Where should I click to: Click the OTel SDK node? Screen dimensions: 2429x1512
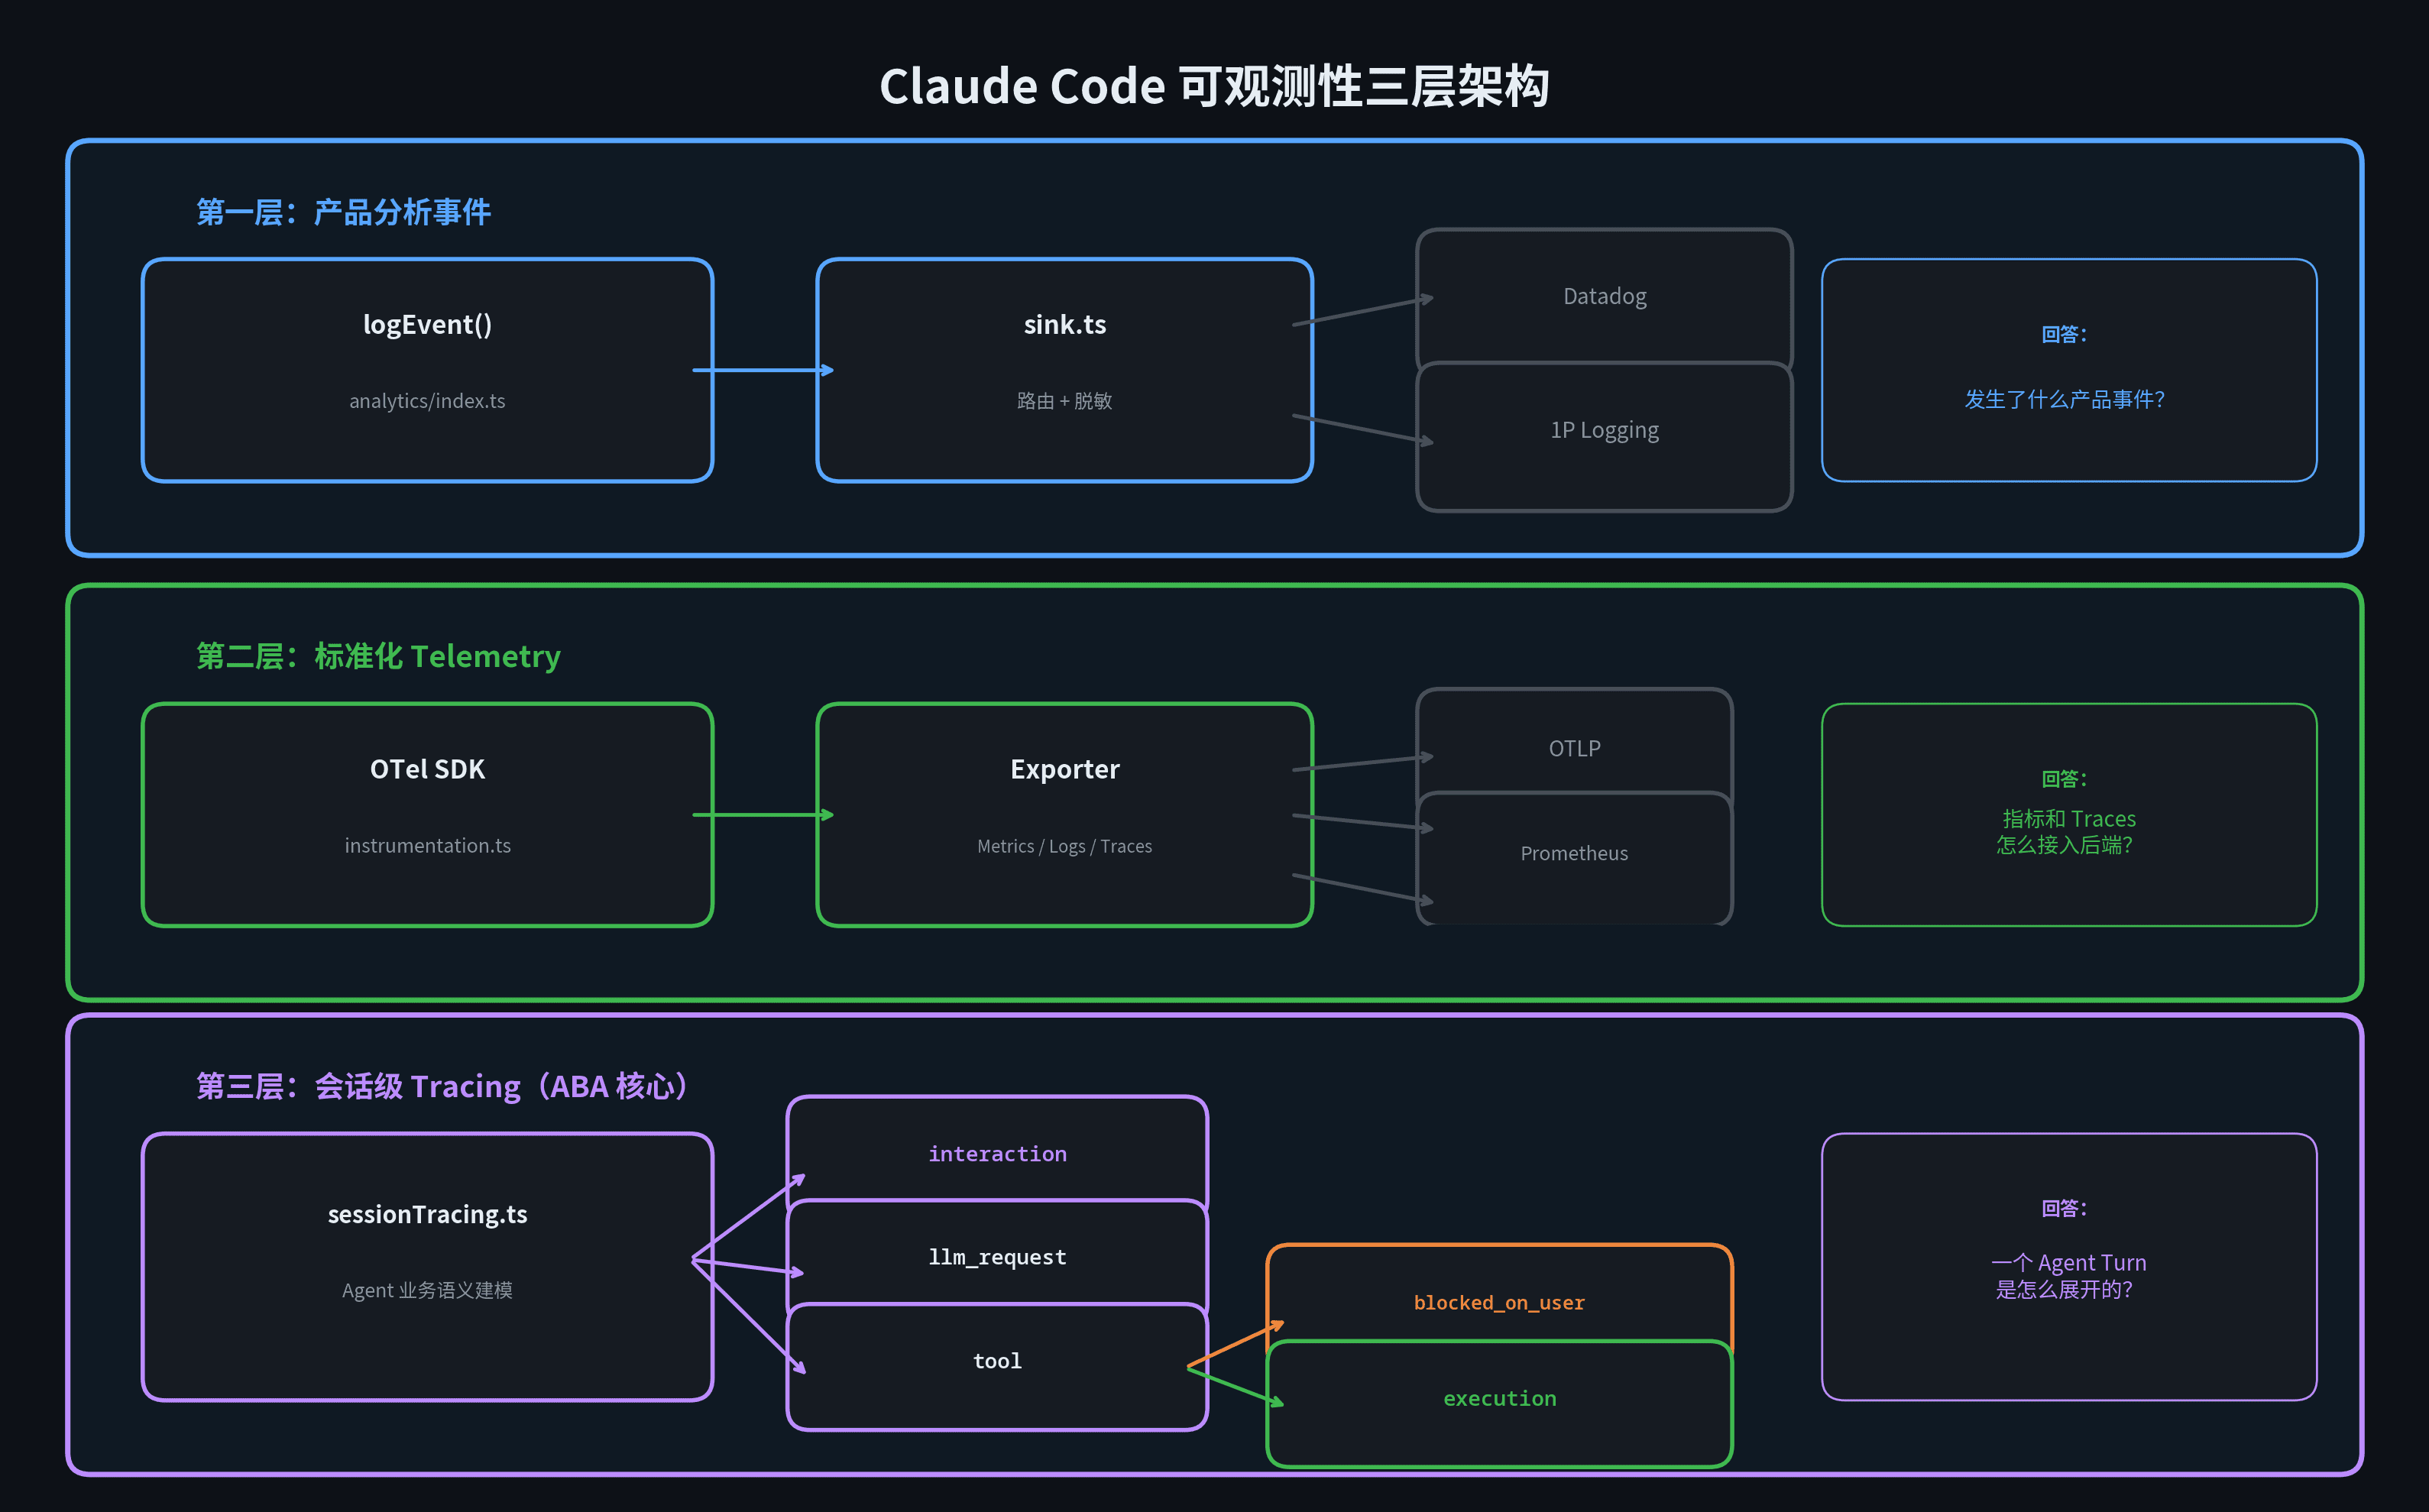(x=427, y=814)
